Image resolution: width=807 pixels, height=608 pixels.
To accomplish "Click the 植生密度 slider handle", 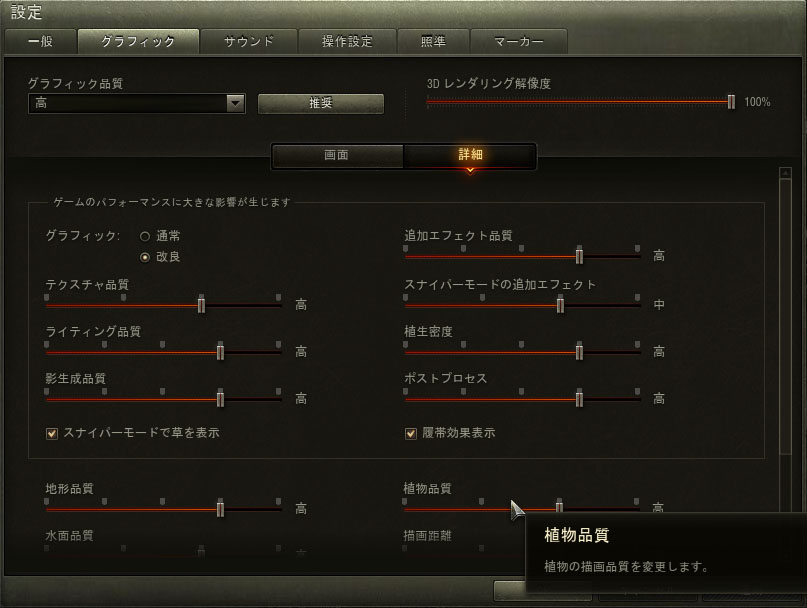I will pyautogui.click(x=579, y=352).
